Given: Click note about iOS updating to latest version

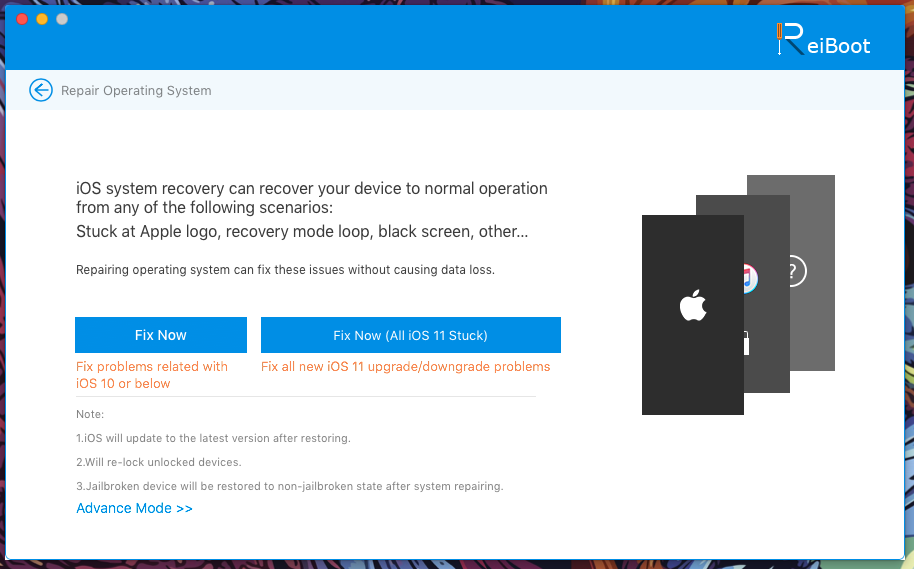Looking at the screenshot, I should click(213, 438).
